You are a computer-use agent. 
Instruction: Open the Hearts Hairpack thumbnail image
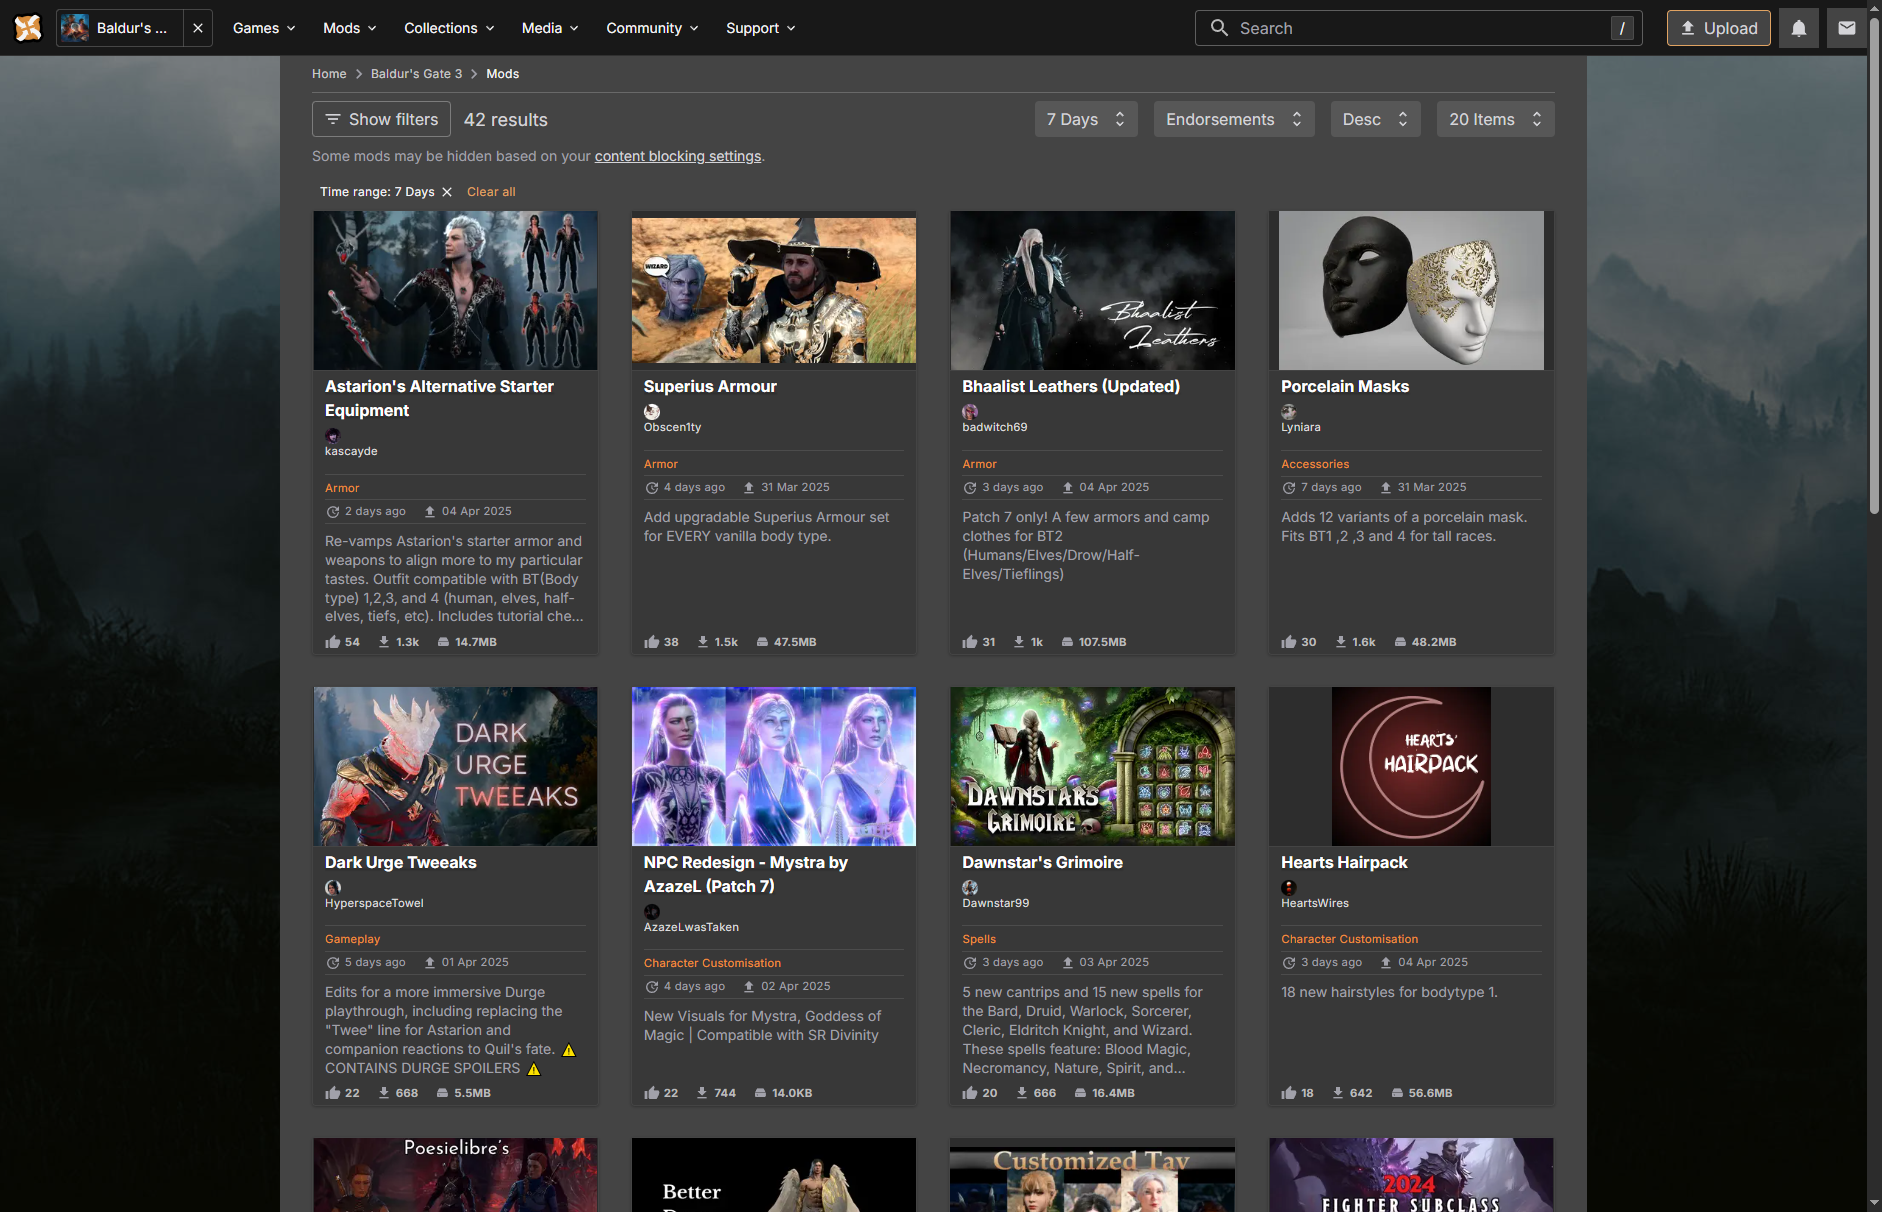1411,766
